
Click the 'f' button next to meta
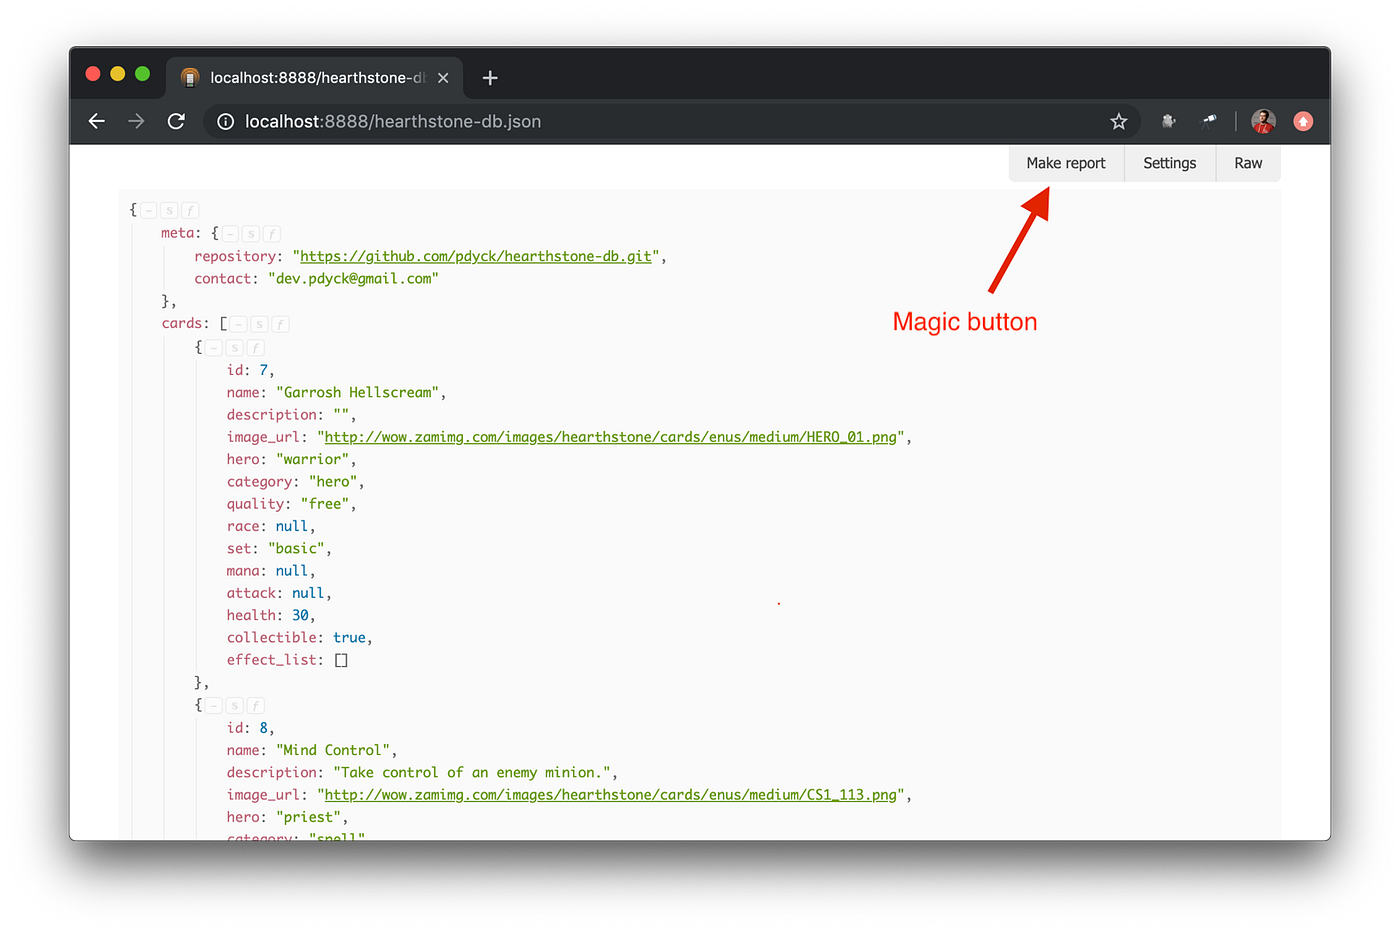272,234
